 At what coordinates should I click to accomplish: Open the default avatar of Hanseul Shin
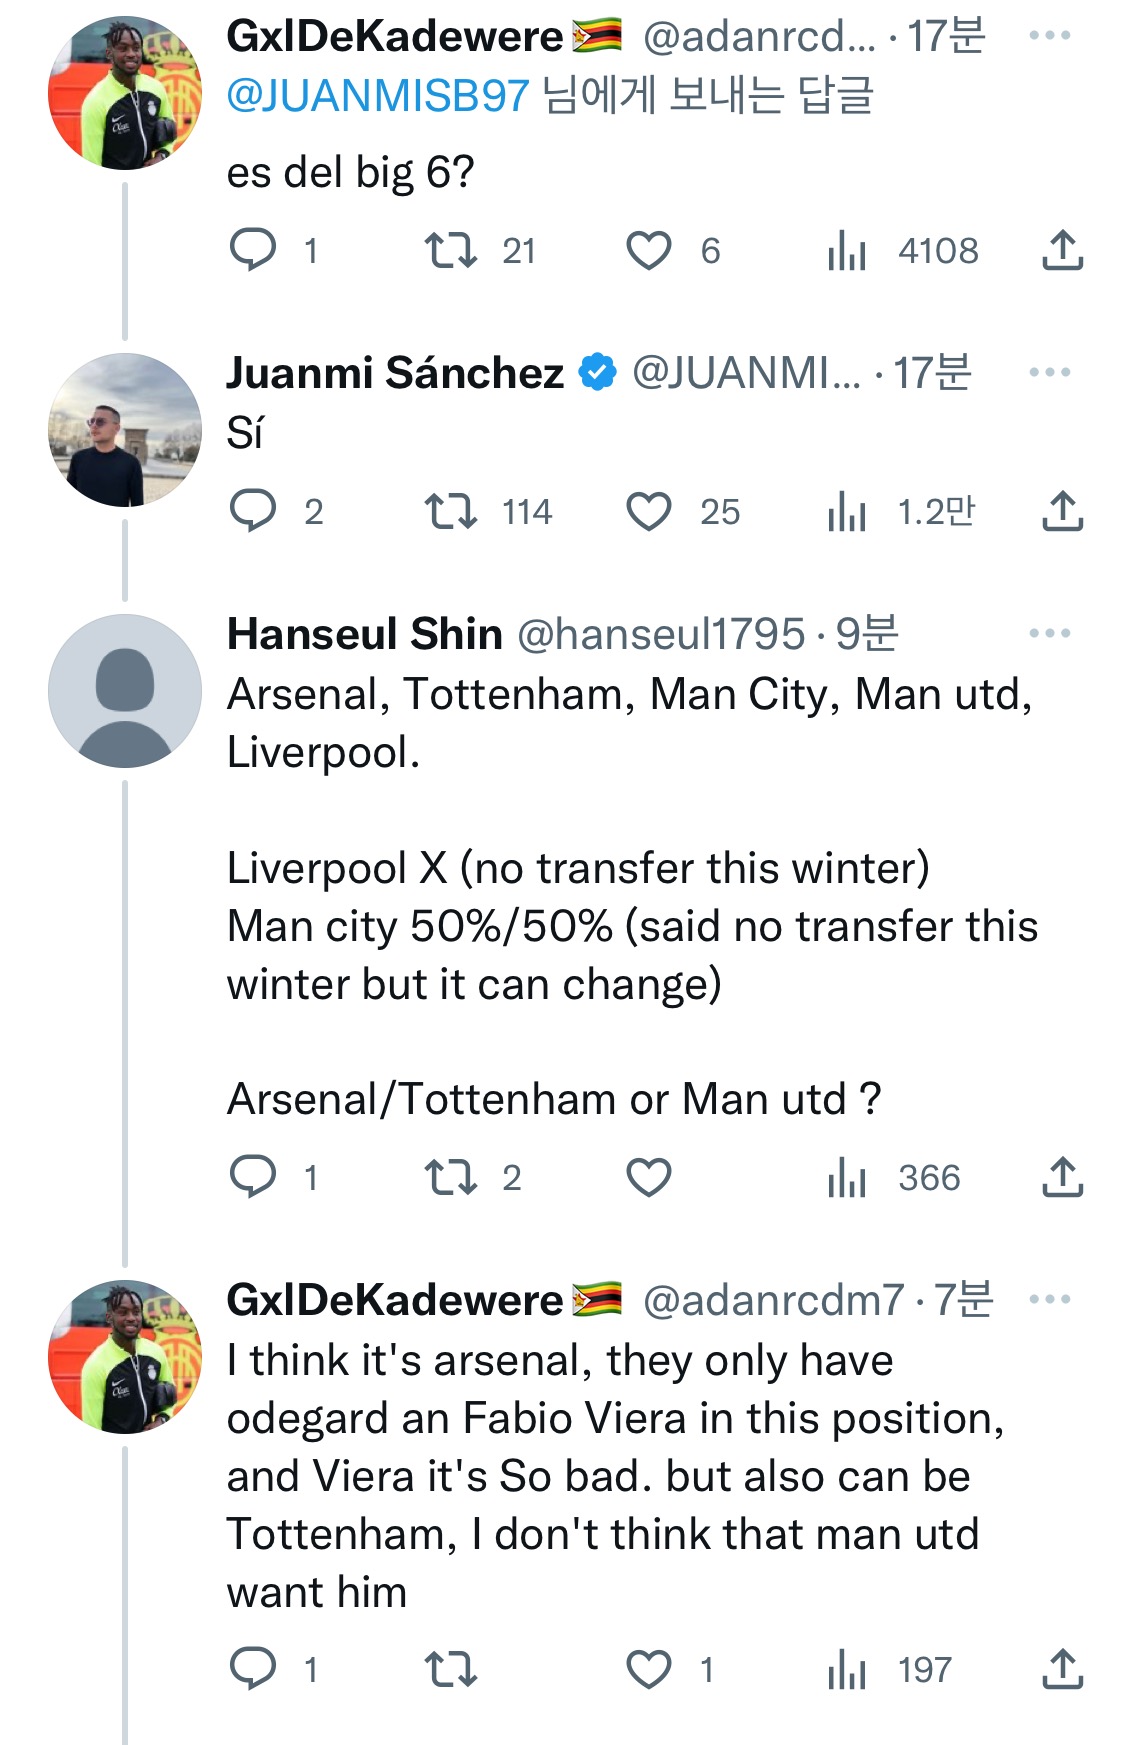point(125,691)
